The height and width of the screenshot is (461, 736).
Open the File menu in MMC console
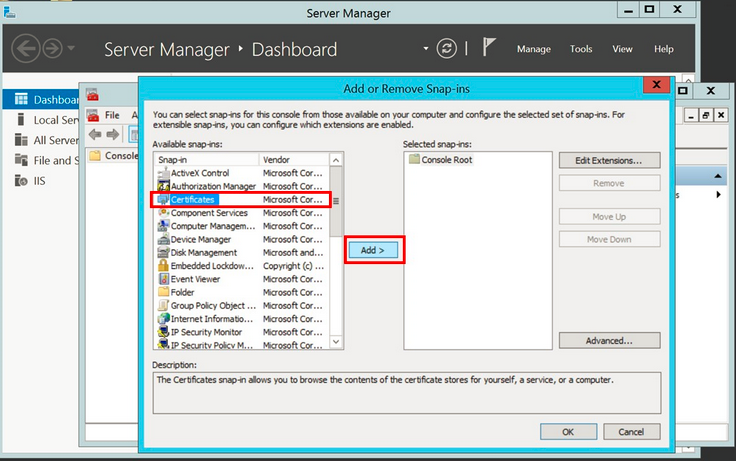click(x=112, y=115)
